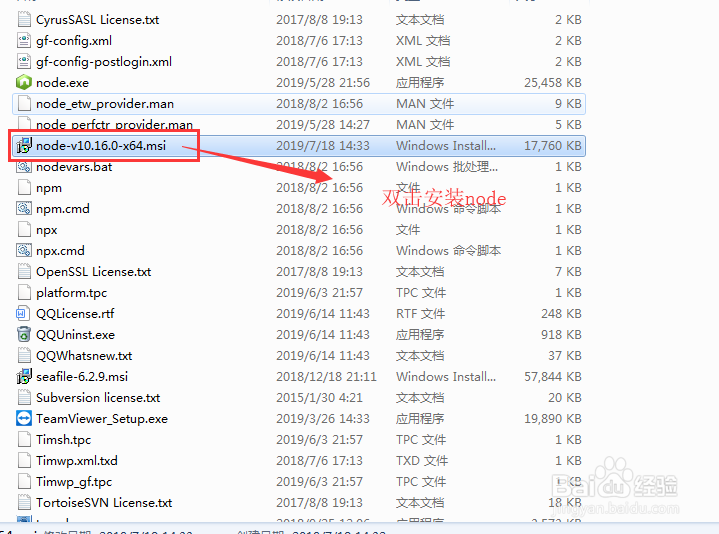Viewport: 719px width, 534px height.
Task: Click the gf-config-postlogin.xml file icon
Action: 24,62
